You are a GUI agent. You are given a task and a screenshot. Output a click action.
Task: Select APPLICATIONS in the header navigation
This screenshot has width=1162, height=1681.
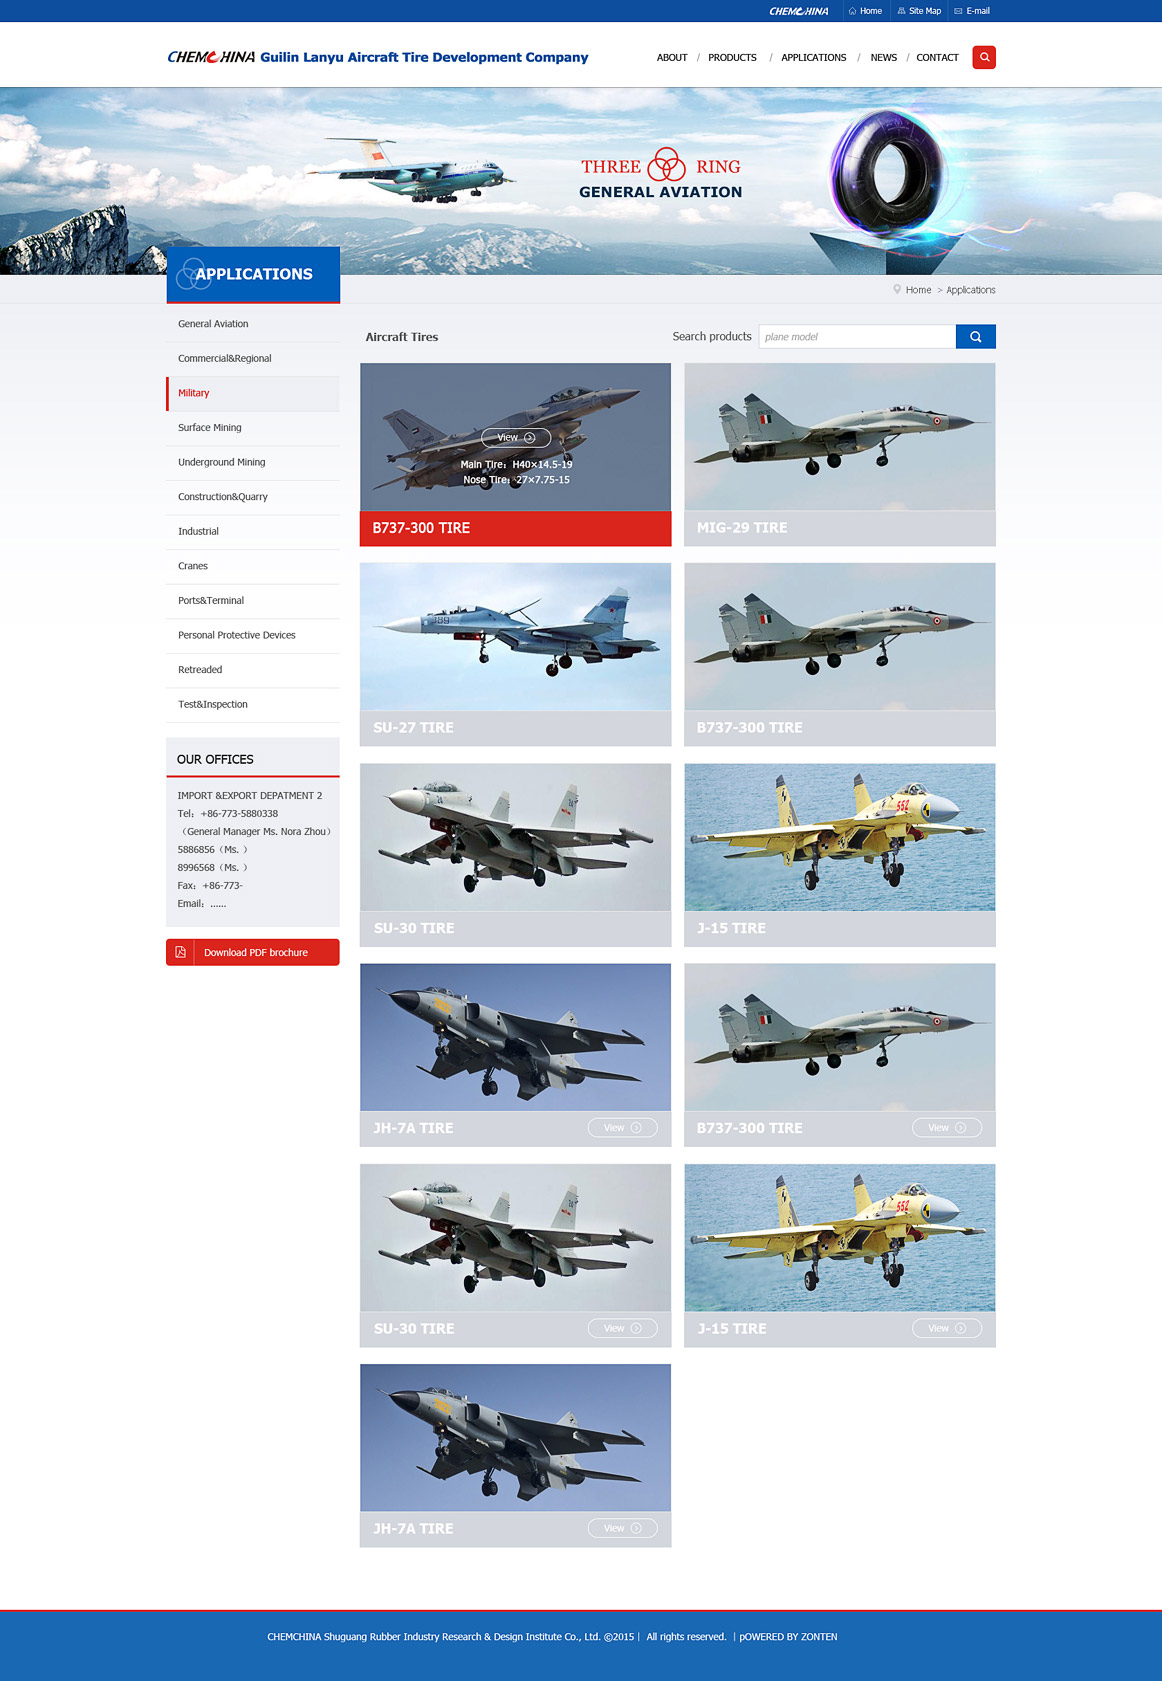814,58
